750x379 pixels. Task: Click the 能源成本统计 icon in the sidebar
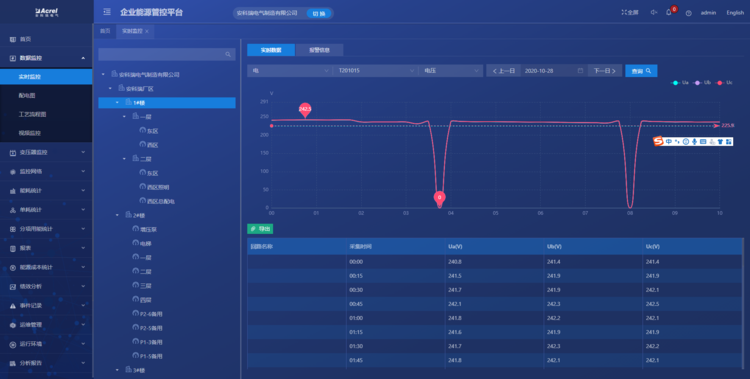(13, 268)
